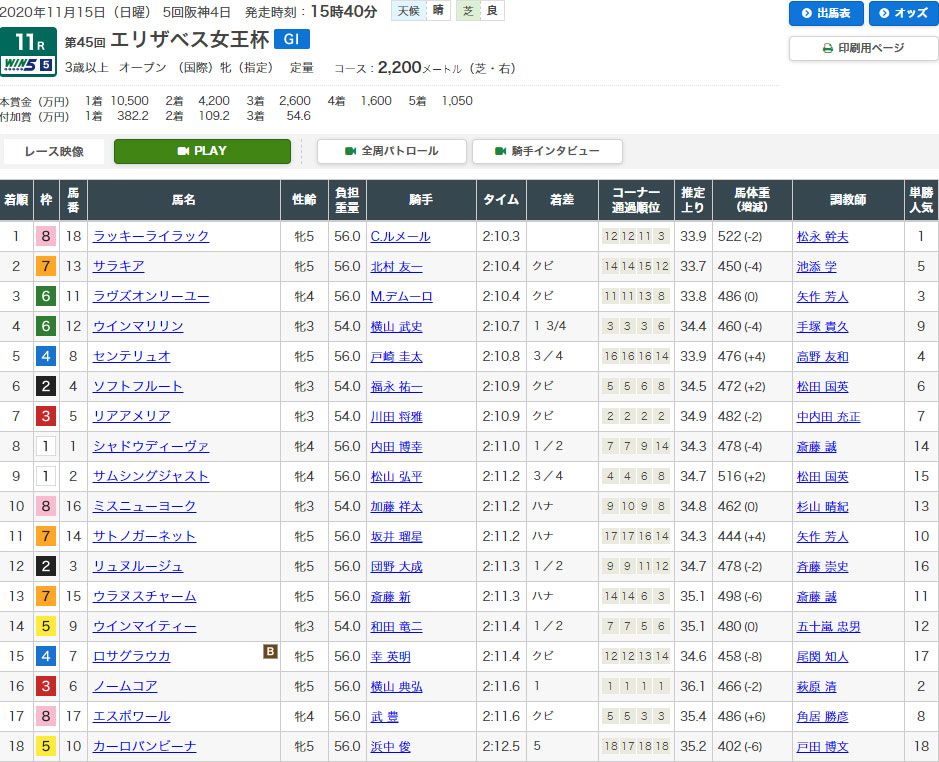Screen dimensions: 939x762
Task: Click the WIN5 badge icon
Action: [28, 65]
